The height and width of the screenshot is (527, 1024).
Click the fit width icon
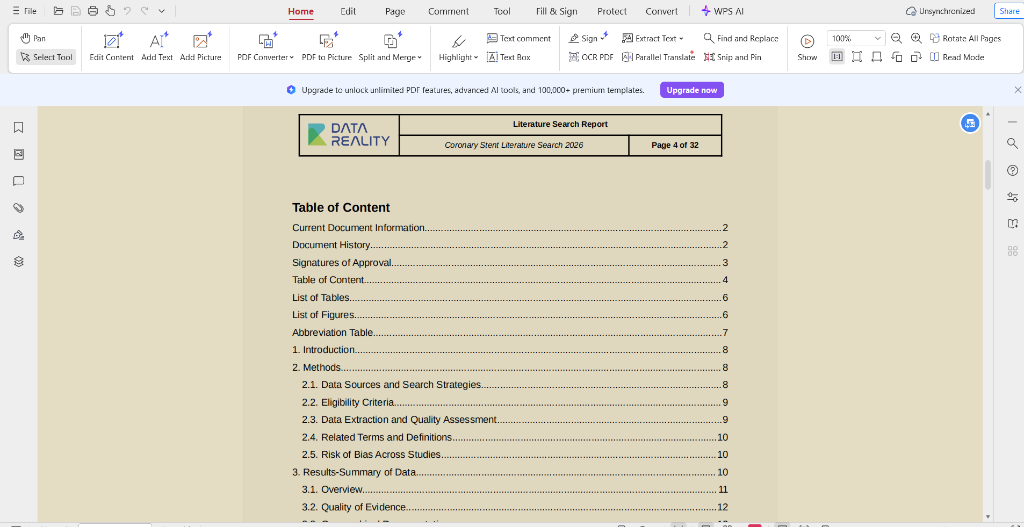coord(876,57)
